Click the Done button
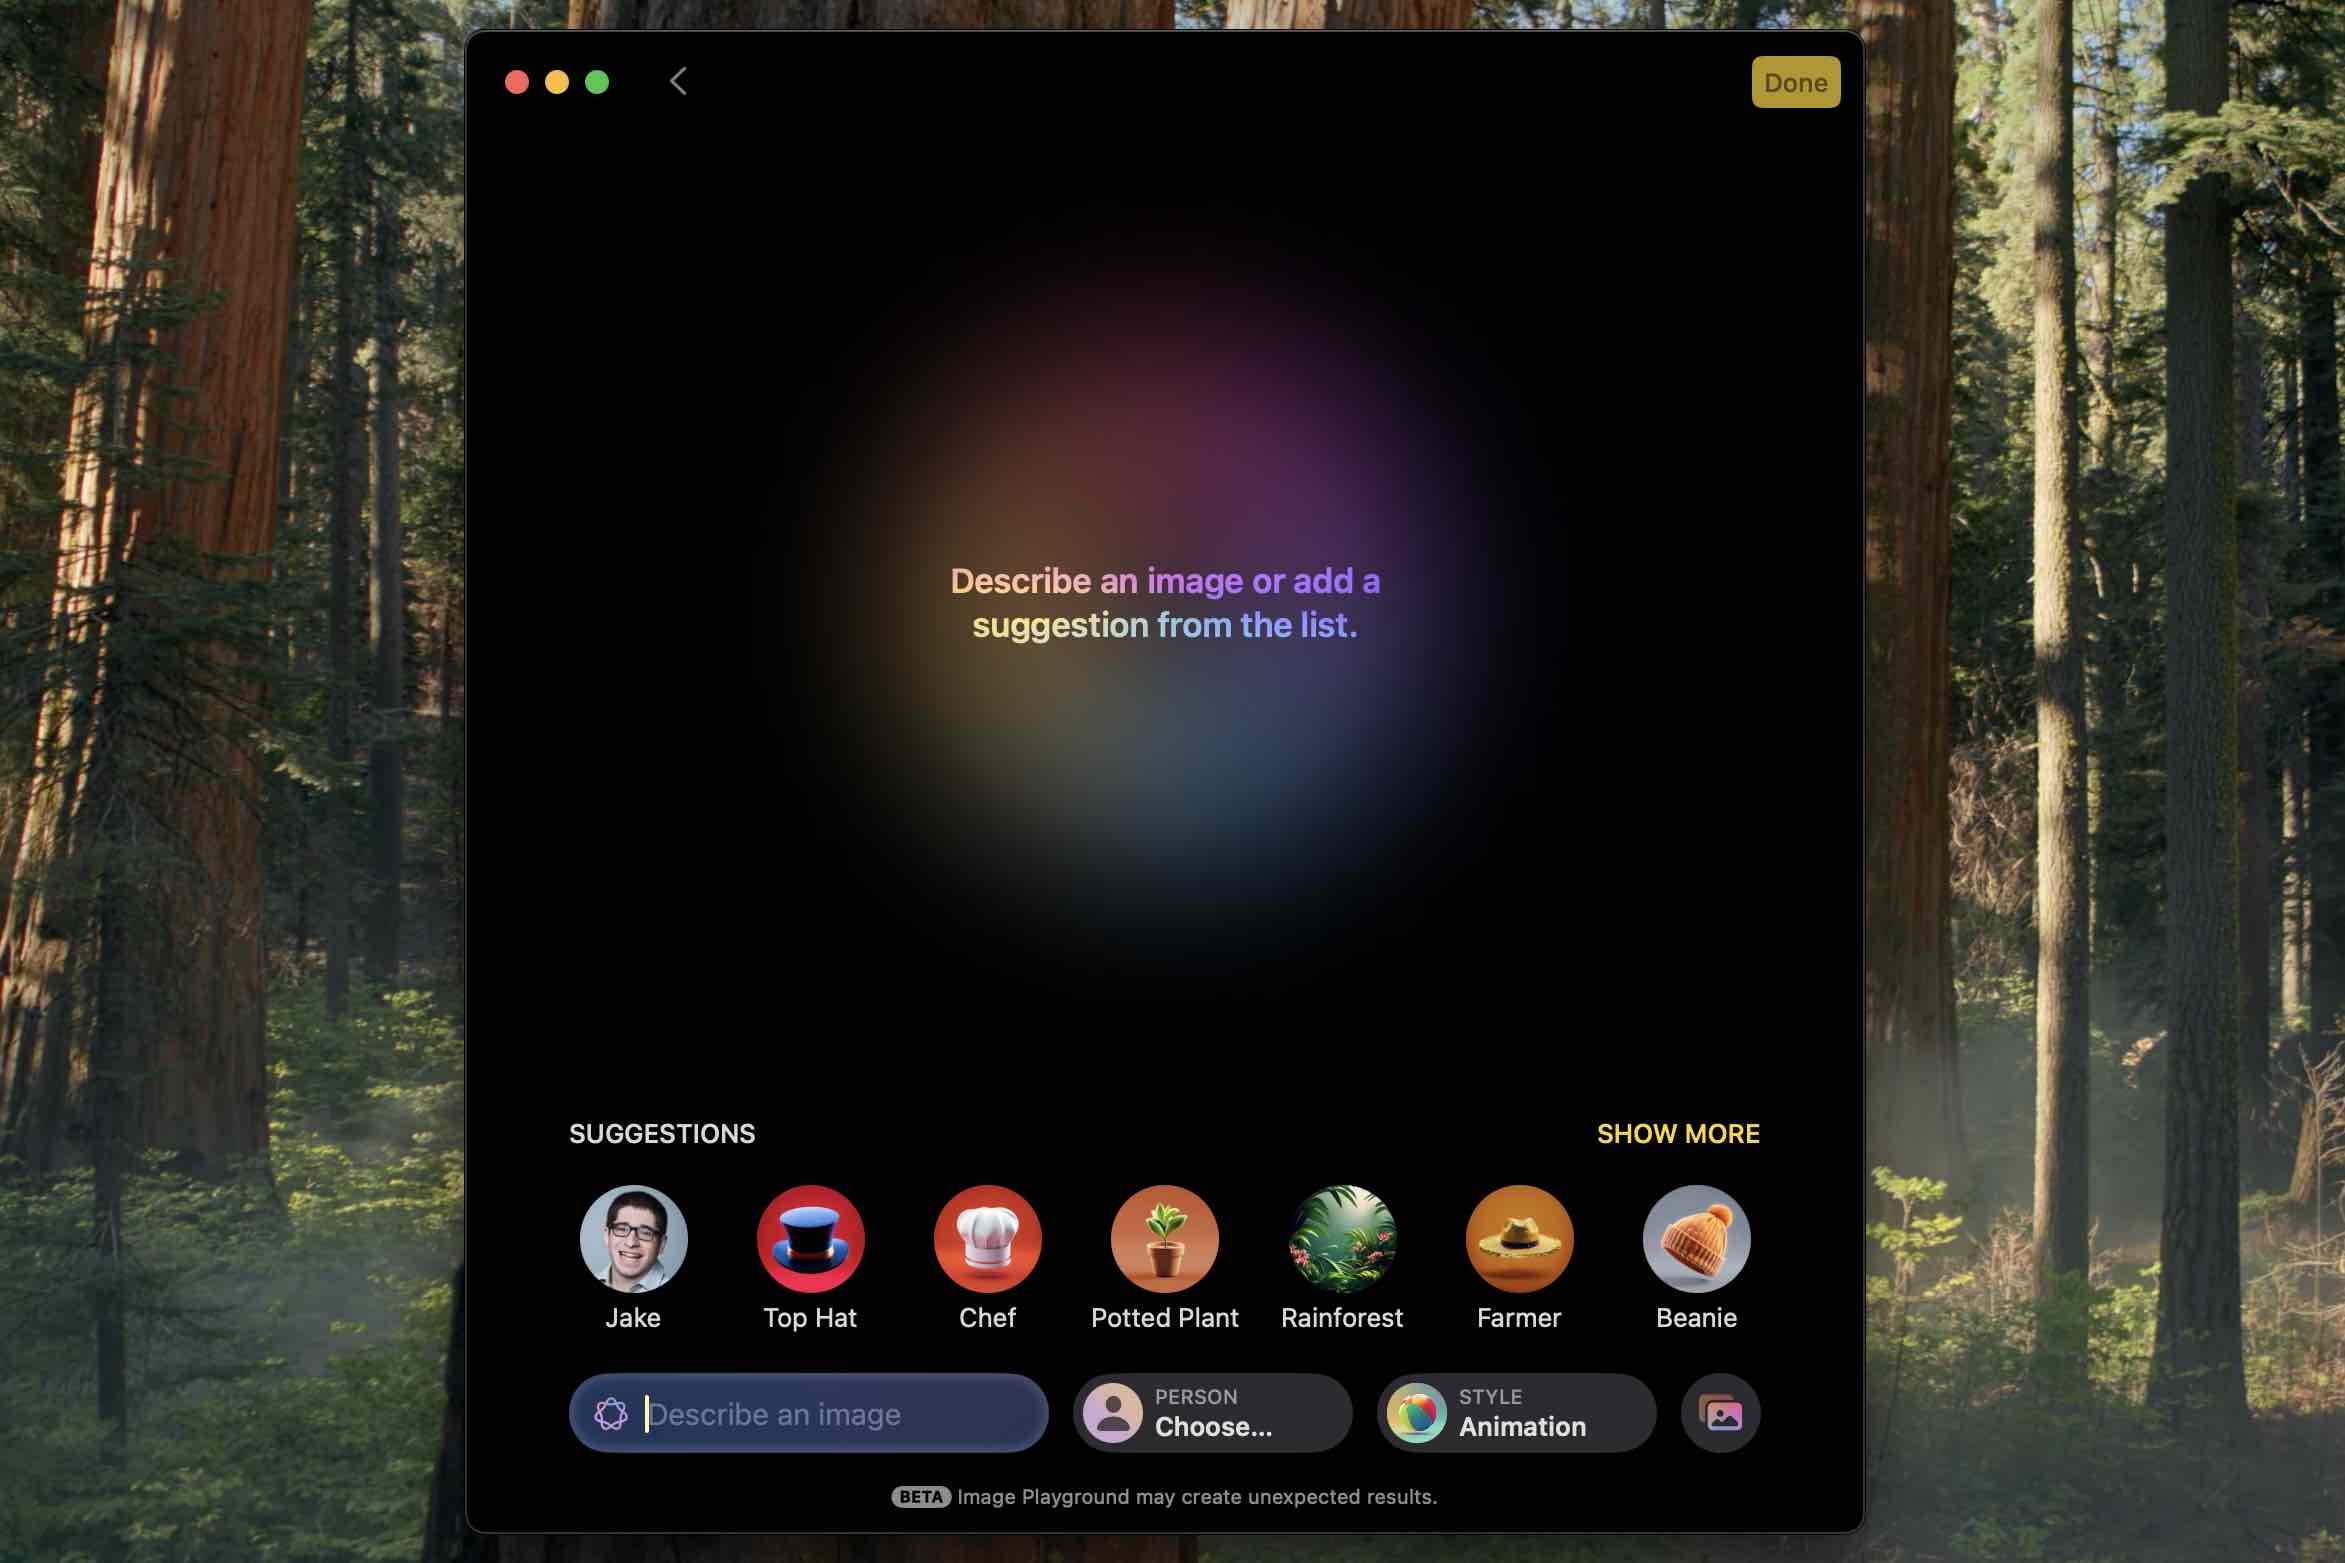Image resolution: width=2345 pixels, height=1563 pixels. pyautogui.click(x=1794, y=80)
